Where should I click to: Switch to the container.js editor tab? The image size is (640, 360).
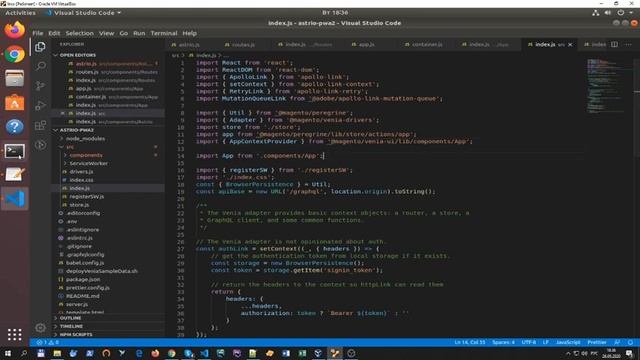click(x=427, y=44)
